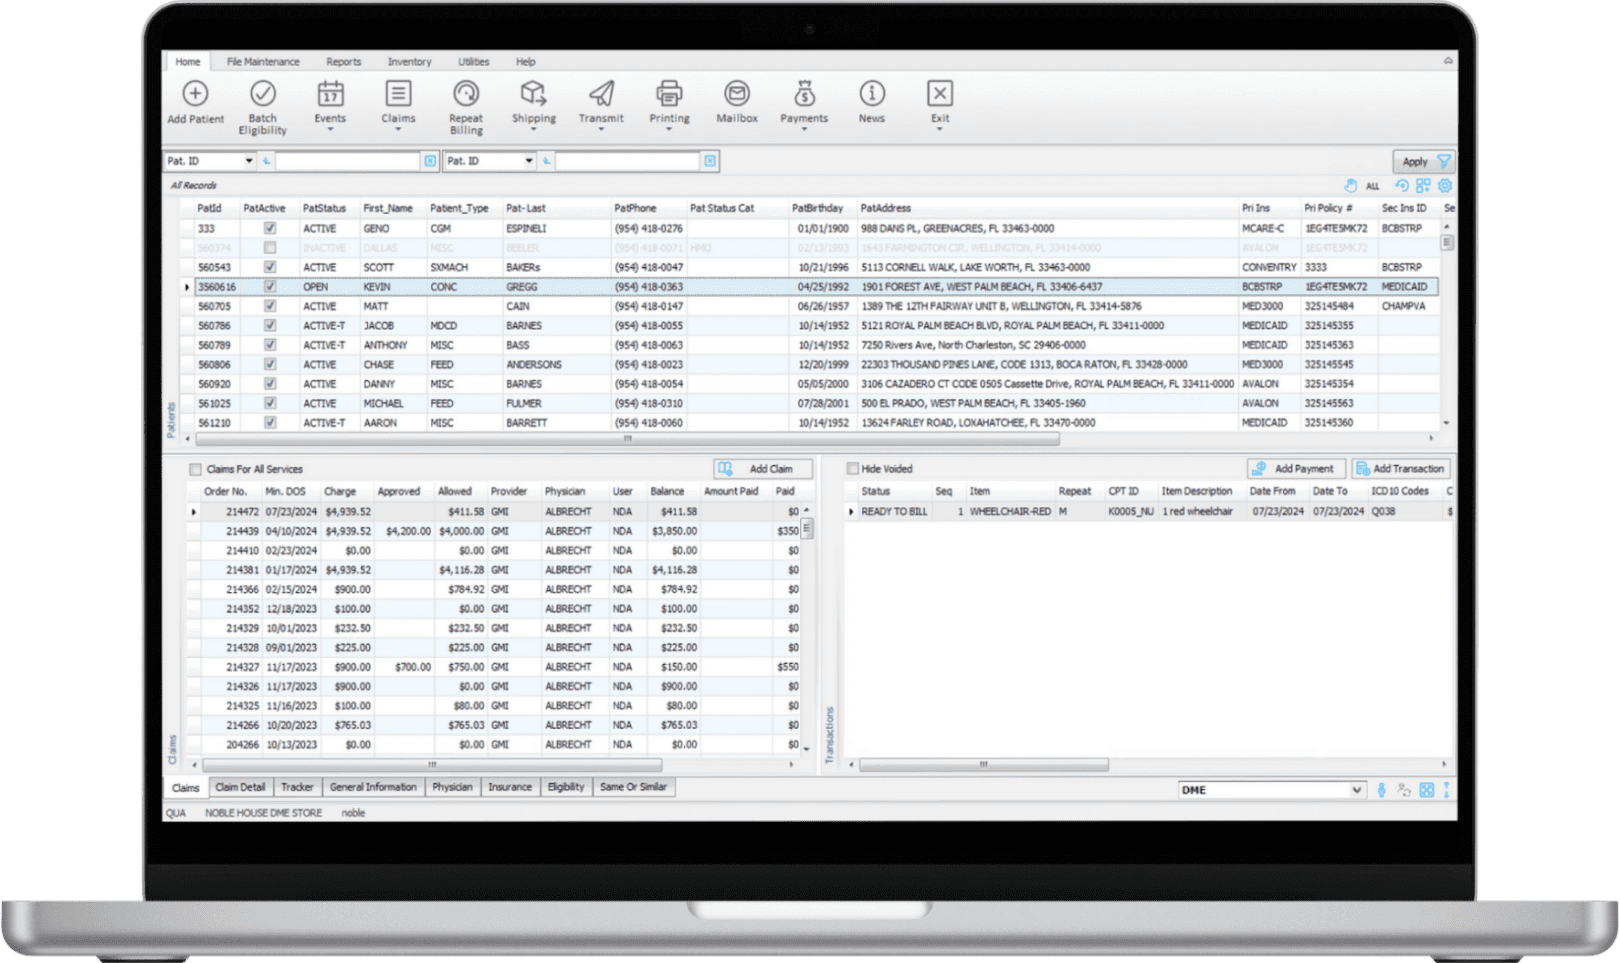1620x963 pixels.
Task: Open the News panel
Action: click(871, 100)
